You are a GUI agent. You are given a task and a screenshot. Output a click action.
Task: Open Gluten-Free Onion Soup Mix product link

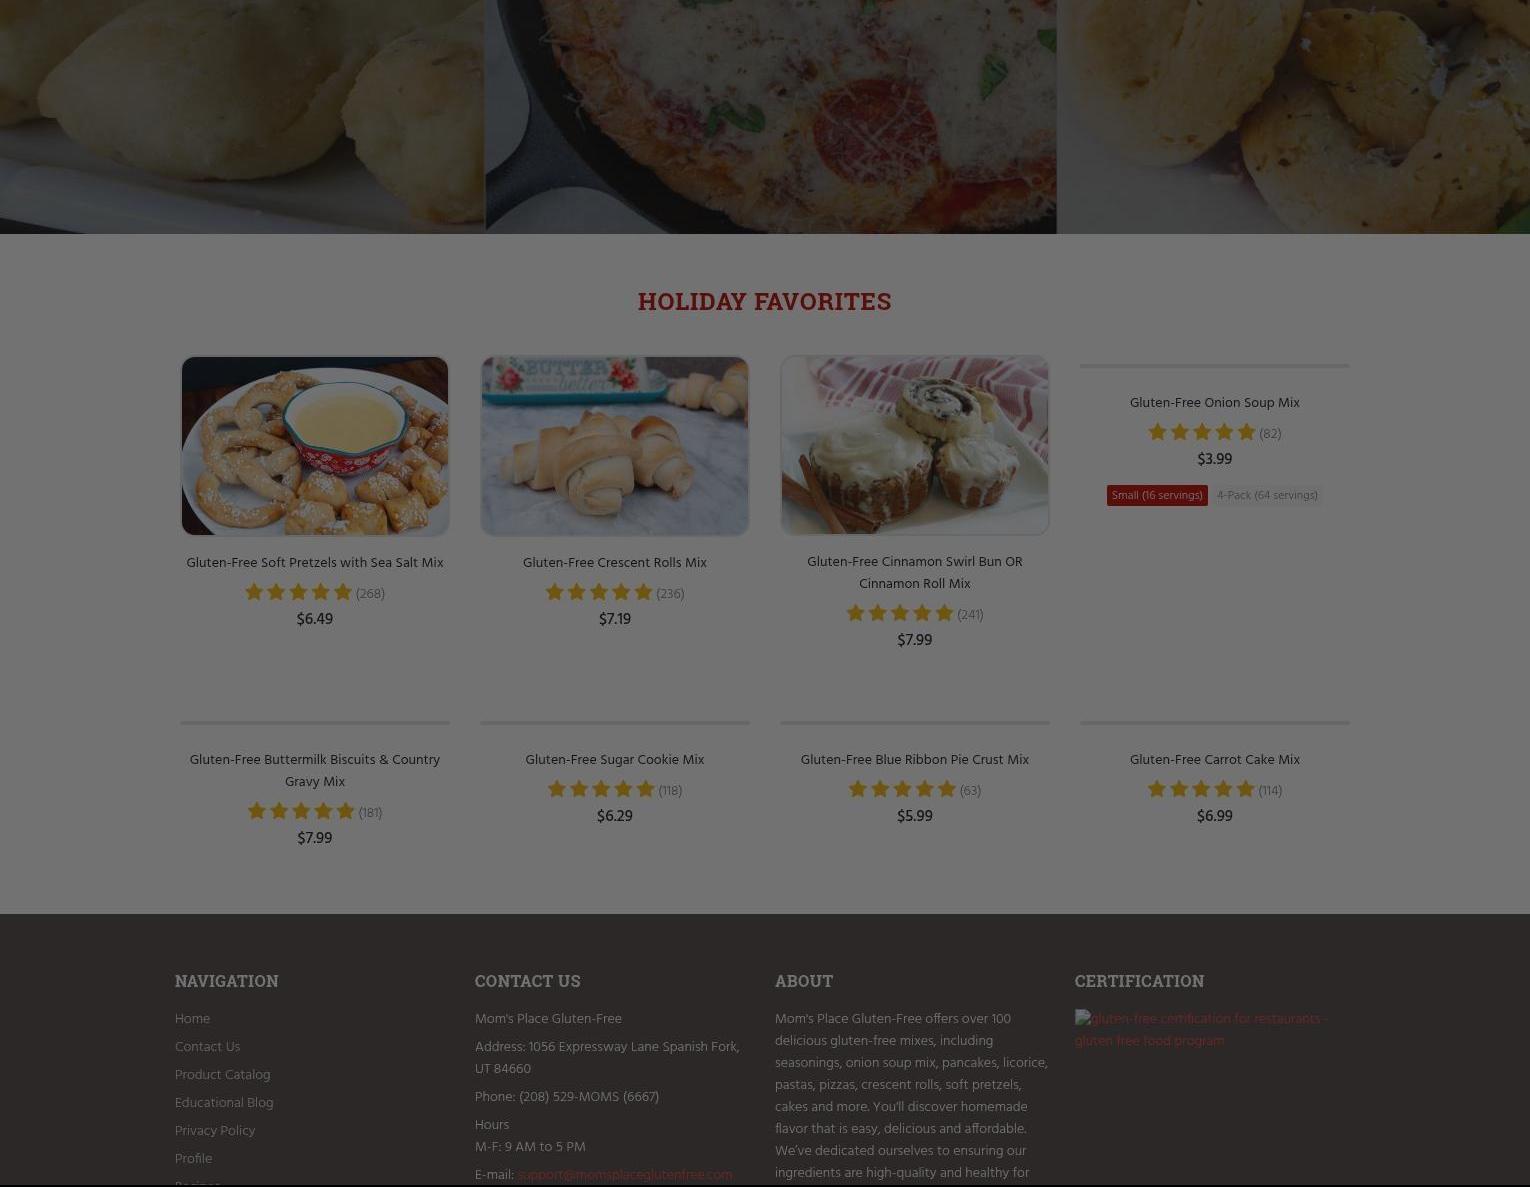pyautogui.click(x=1215, y=403)
